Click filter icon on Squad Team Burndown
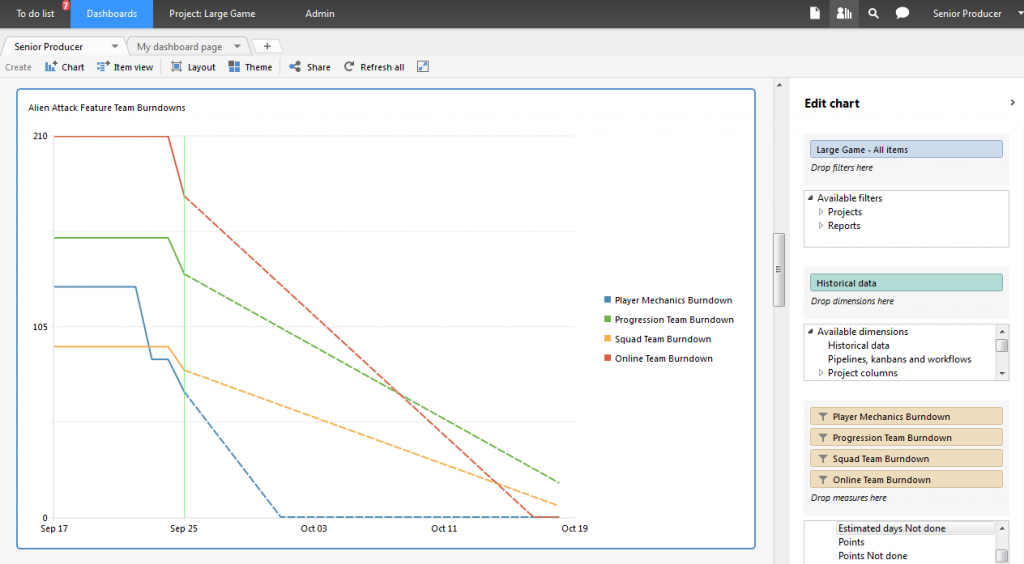The height and width of the screenshot is (564, 1024). (823, 458)
